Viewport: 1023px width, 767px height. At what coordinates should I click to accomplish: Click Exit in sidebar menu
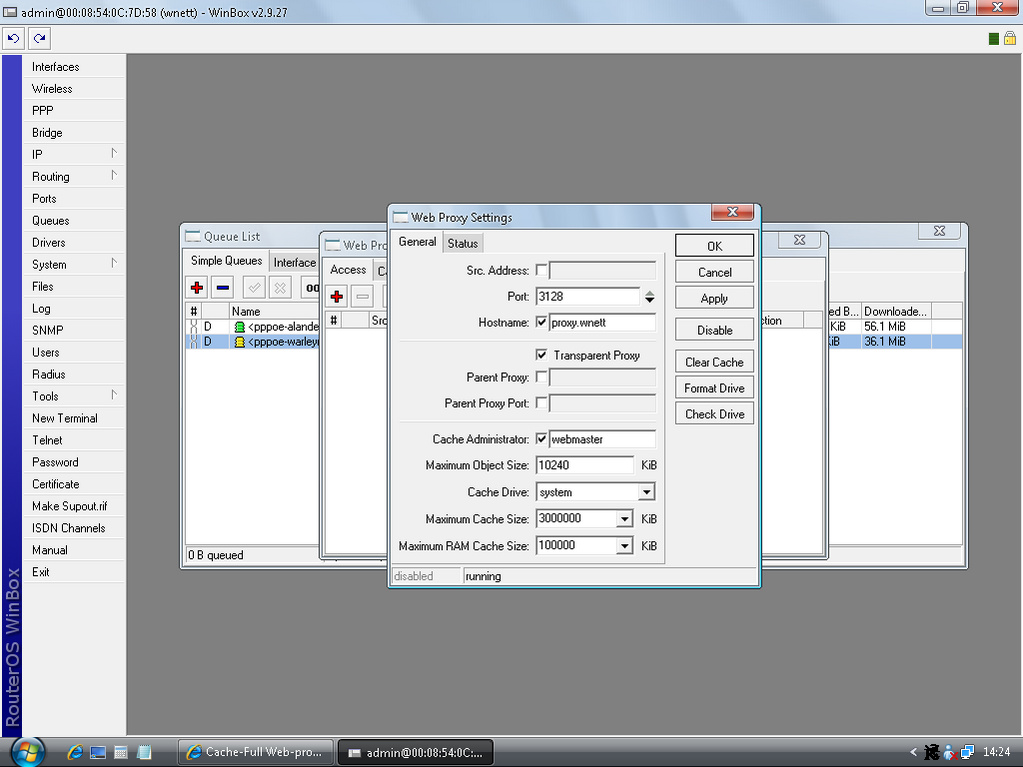[74, 572]
